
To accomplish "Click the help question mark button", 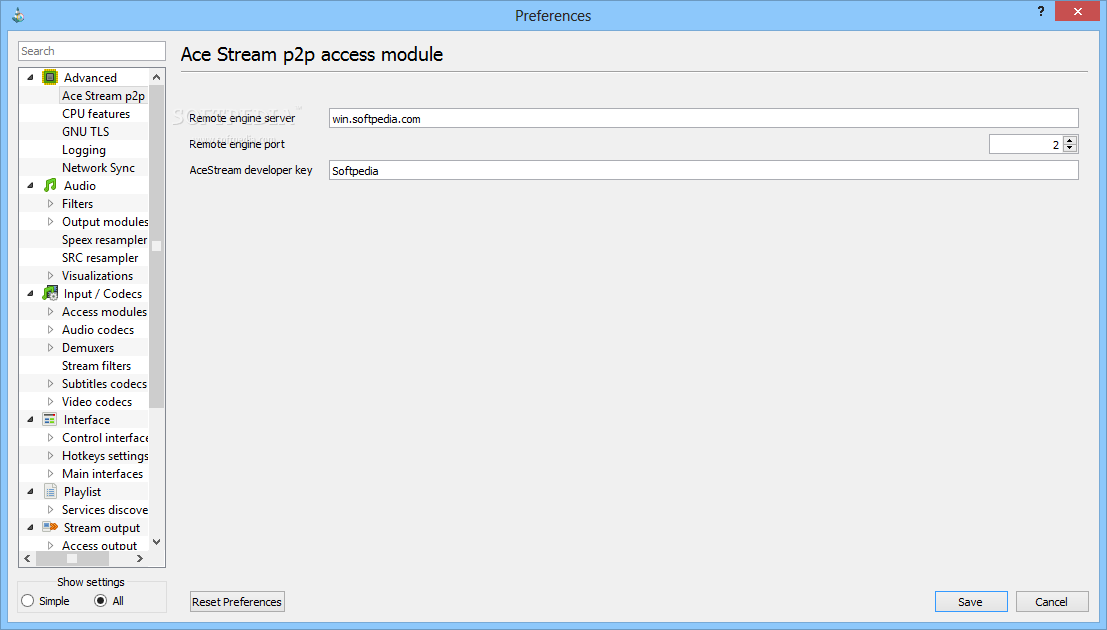I will click(1041, 11).
